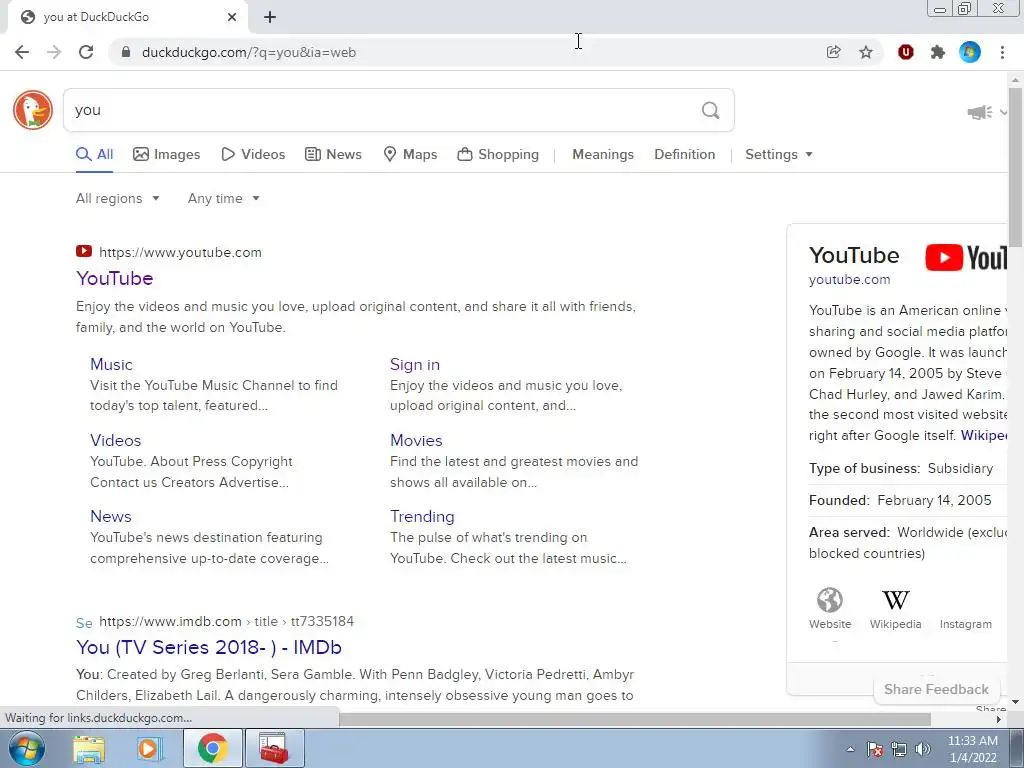Switch to the Shopping tab

coord(498,154)
